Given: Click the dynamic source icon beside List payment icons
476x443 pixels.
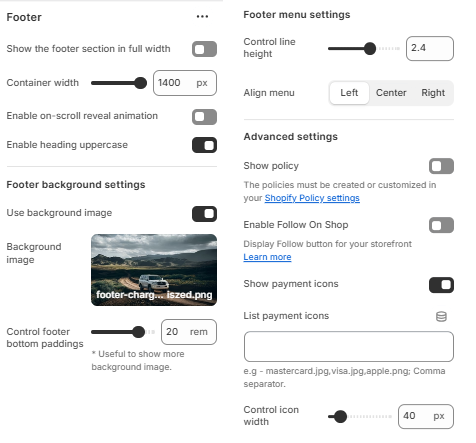Looking at the screenshot, I should (x=441, y=316).
